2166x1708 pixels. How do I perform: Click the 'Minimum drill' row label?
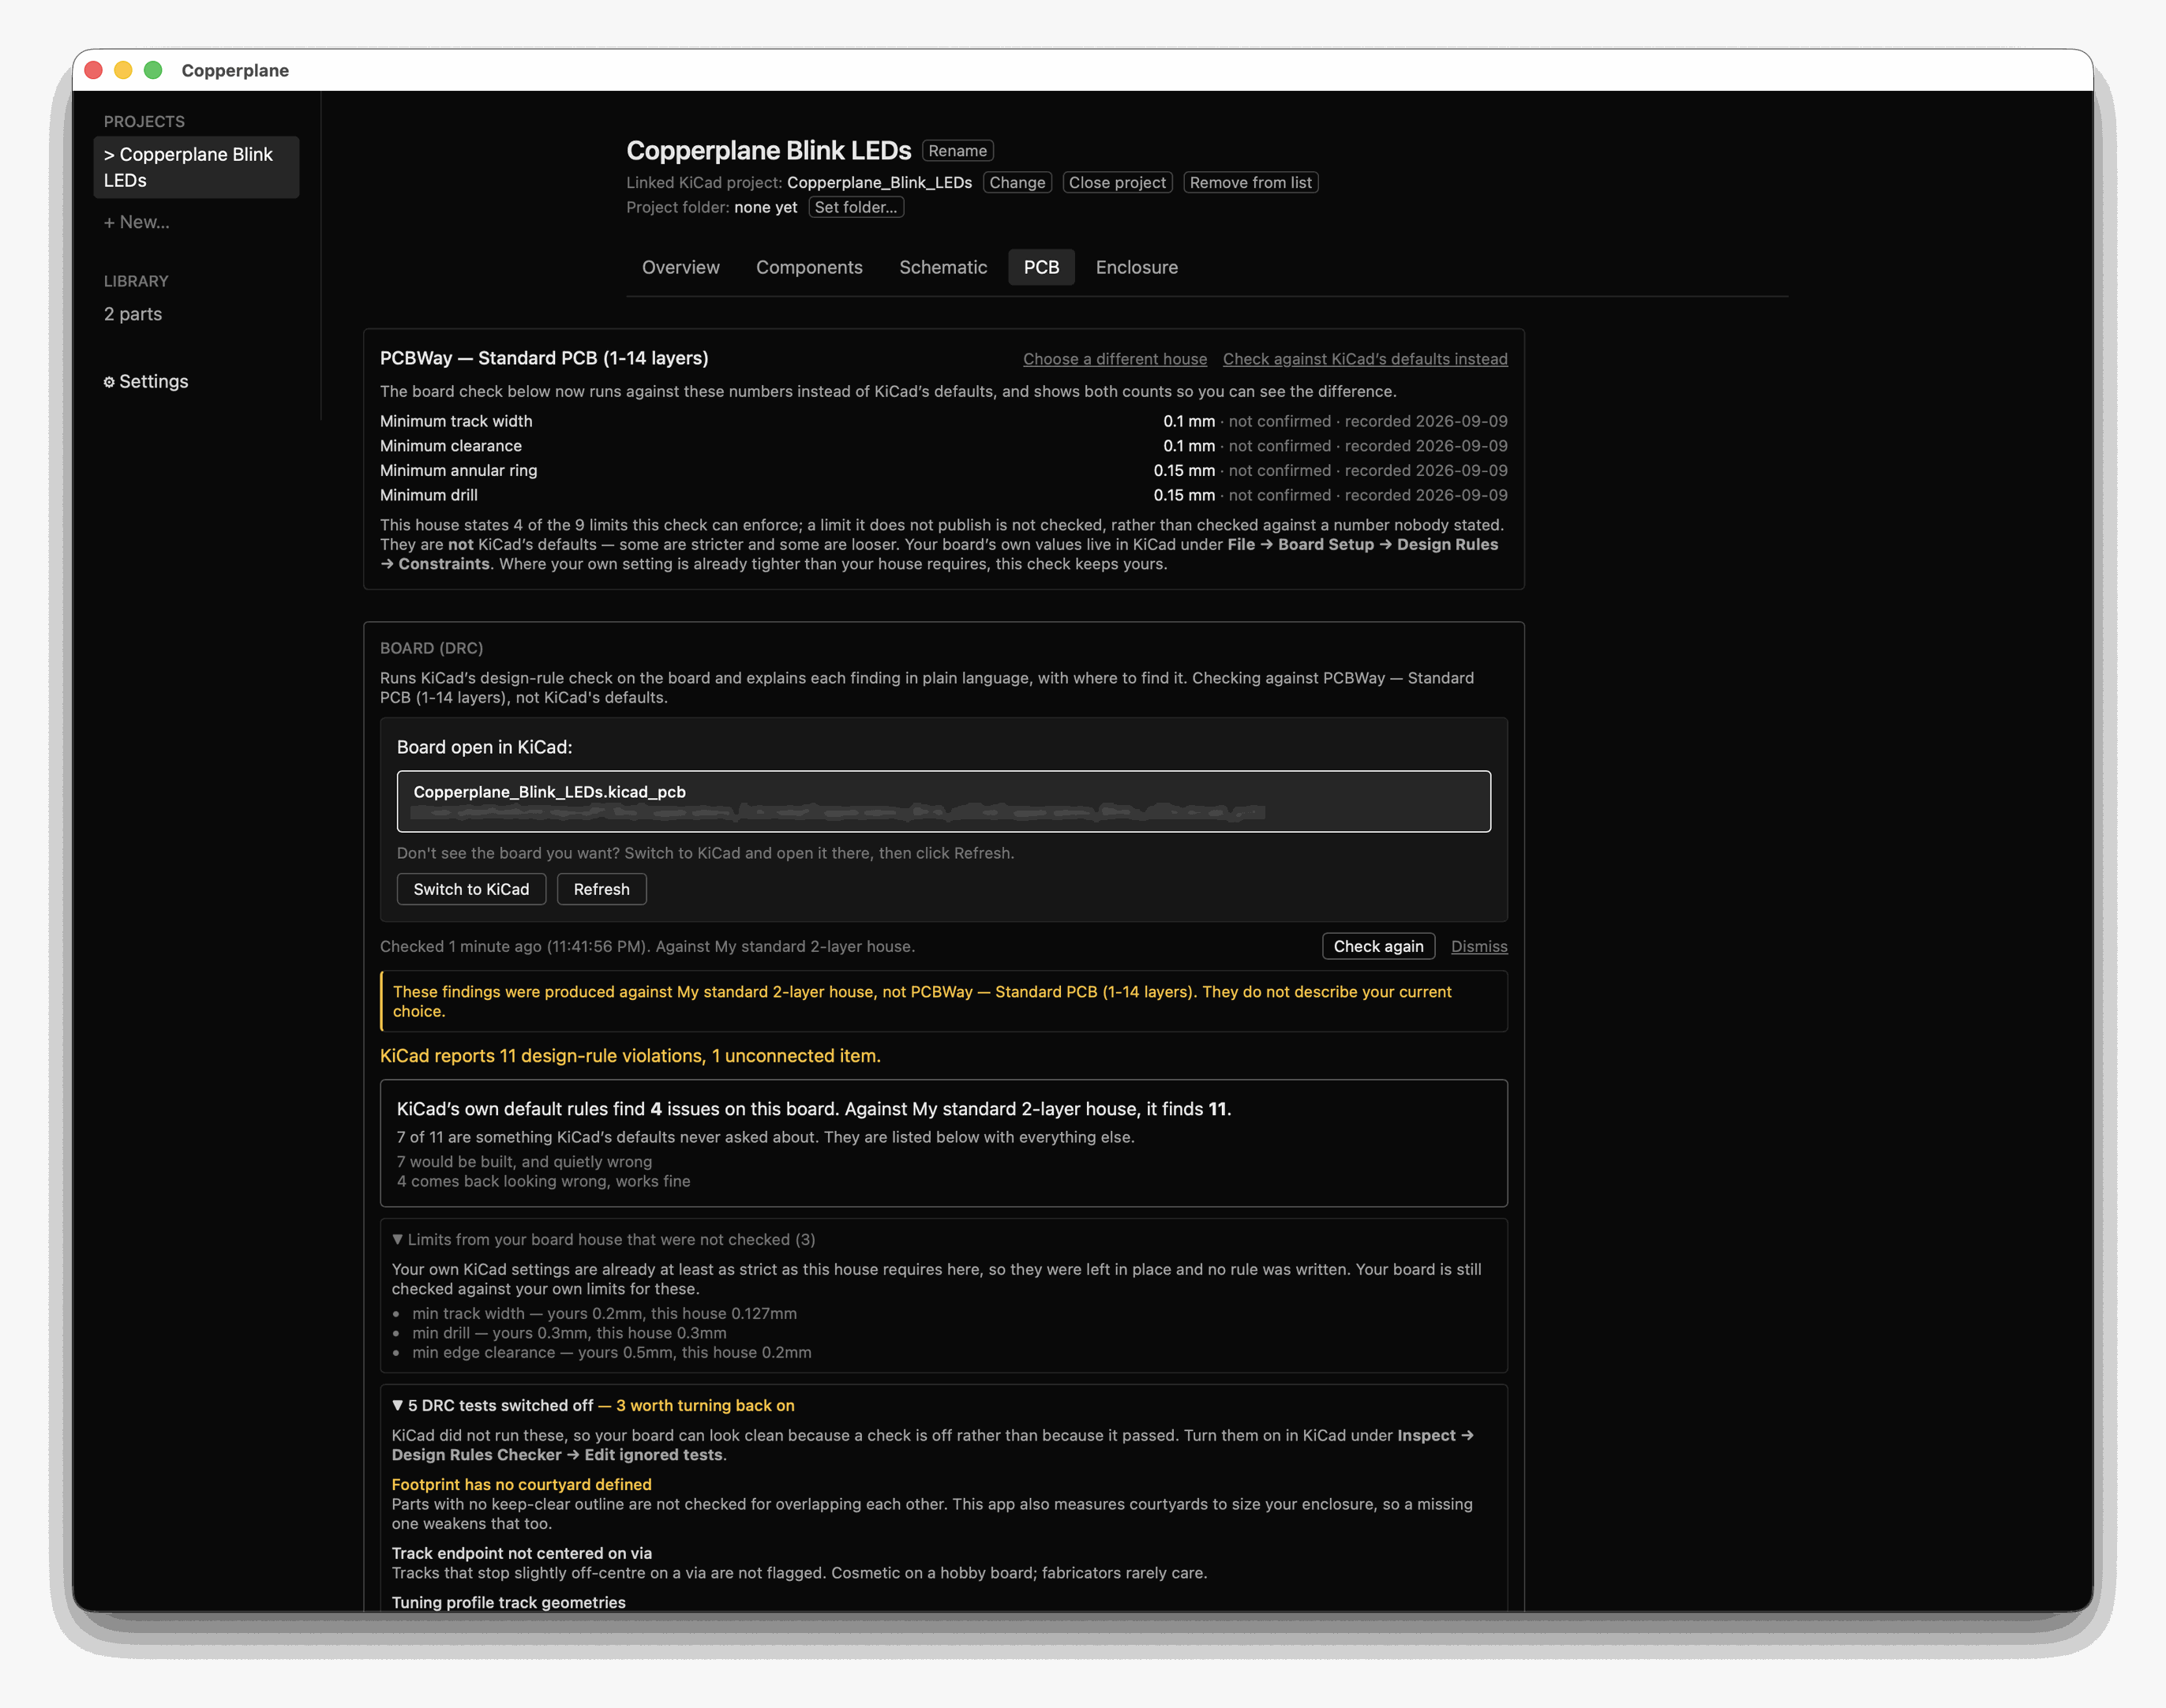(x=429, y=495)
